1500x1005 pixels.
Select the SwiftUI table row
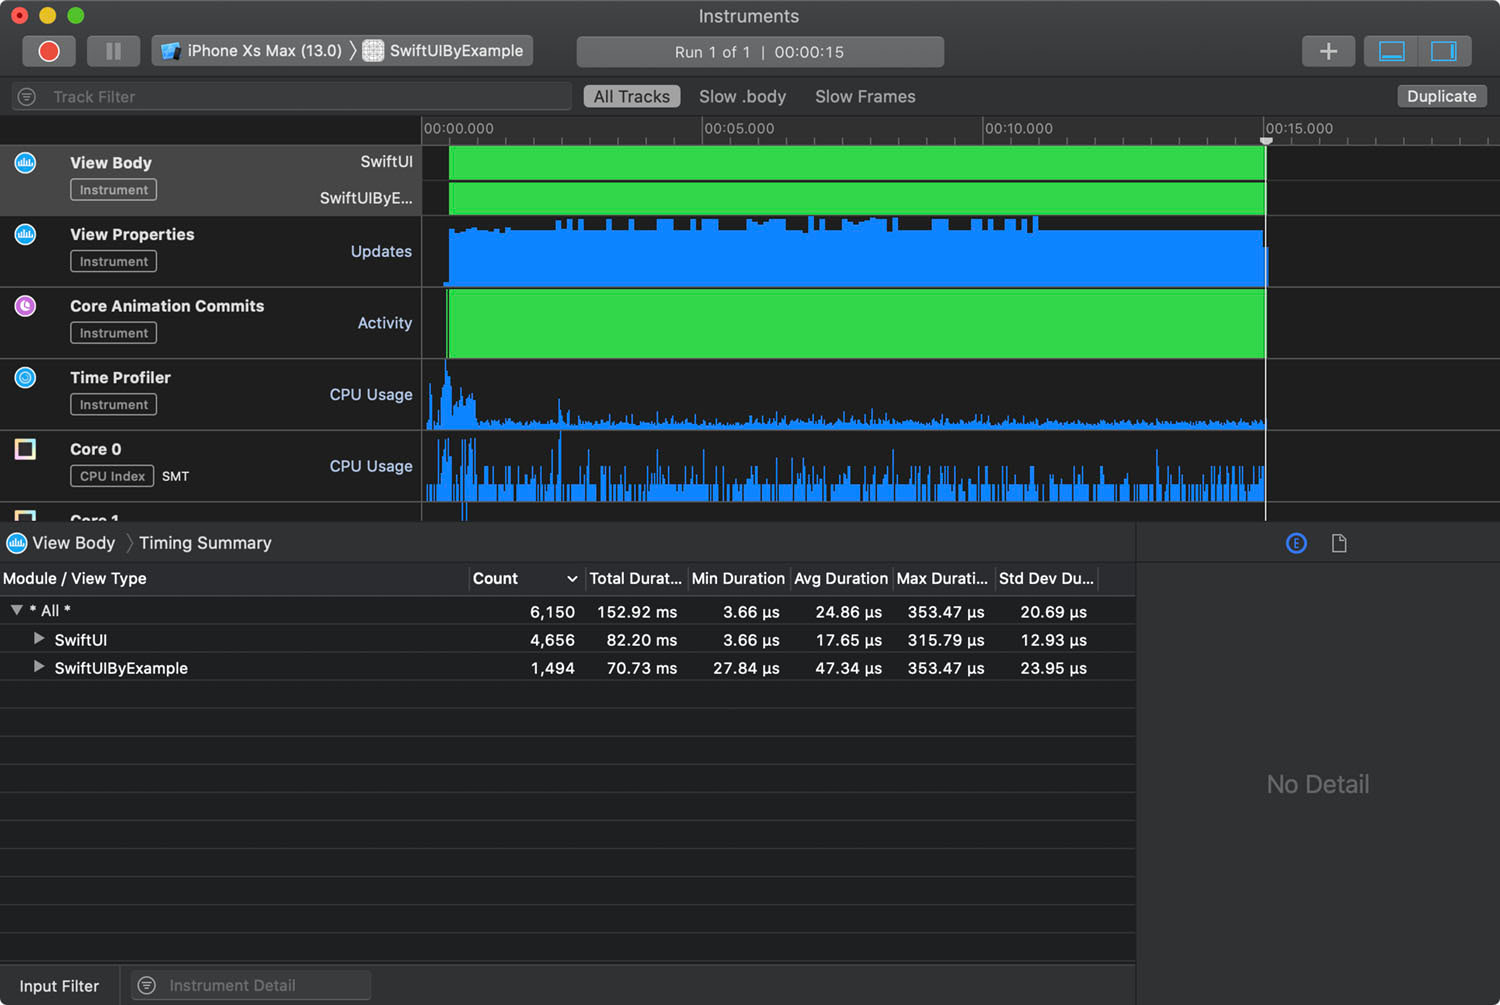(x=567, y=639)
